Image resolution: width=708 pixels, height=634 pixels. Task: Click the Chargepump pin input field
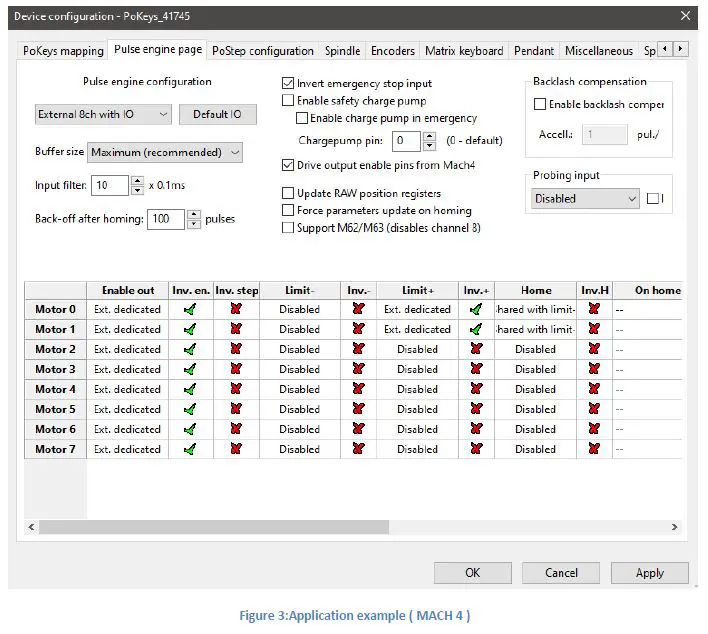pos(406,141)
